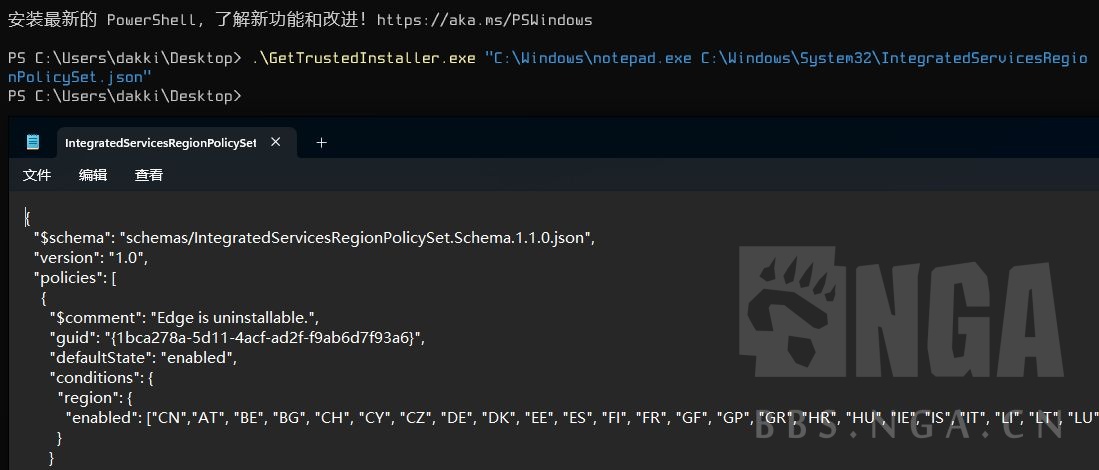
Task: Open the 查看 menu
Action: (149, 175)
